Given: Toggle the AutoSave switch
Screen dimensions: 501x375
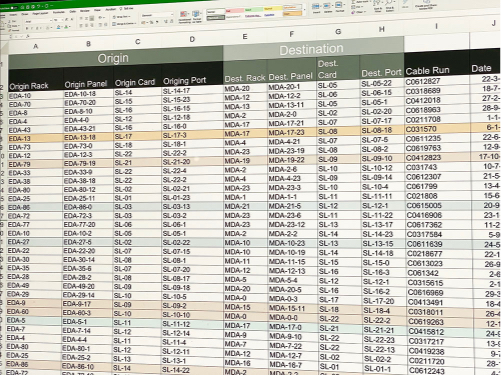Looking at the screenshot, I should (x=14, y=8).
